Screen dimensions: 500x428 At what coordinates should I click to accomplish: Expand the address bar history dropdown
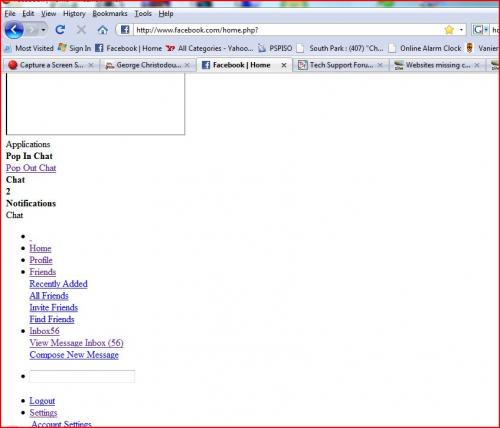point(461,30)
